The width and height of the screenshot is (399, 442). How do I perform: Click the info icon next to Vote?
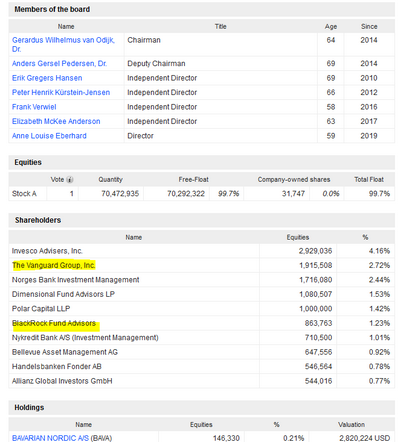pyautogui.click(x=70, y=180)
